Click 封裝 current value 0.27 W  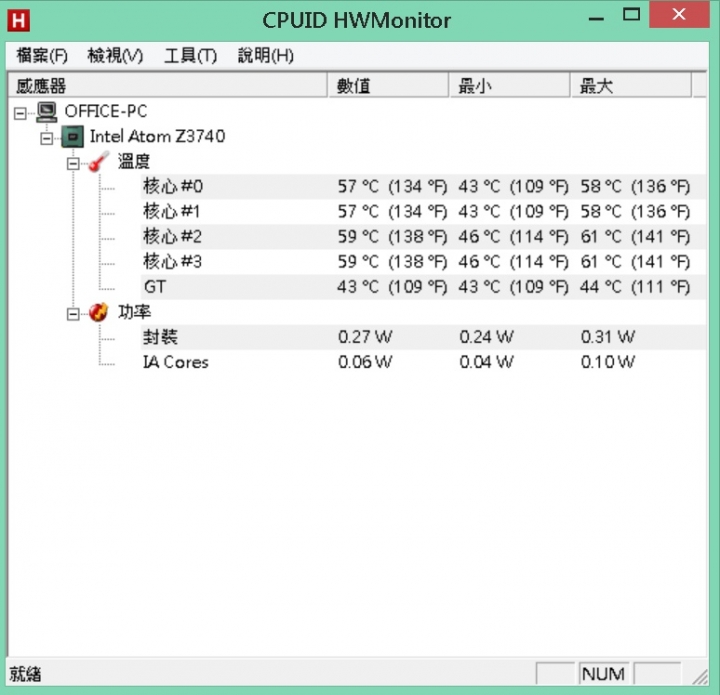[x=365, y=337]
